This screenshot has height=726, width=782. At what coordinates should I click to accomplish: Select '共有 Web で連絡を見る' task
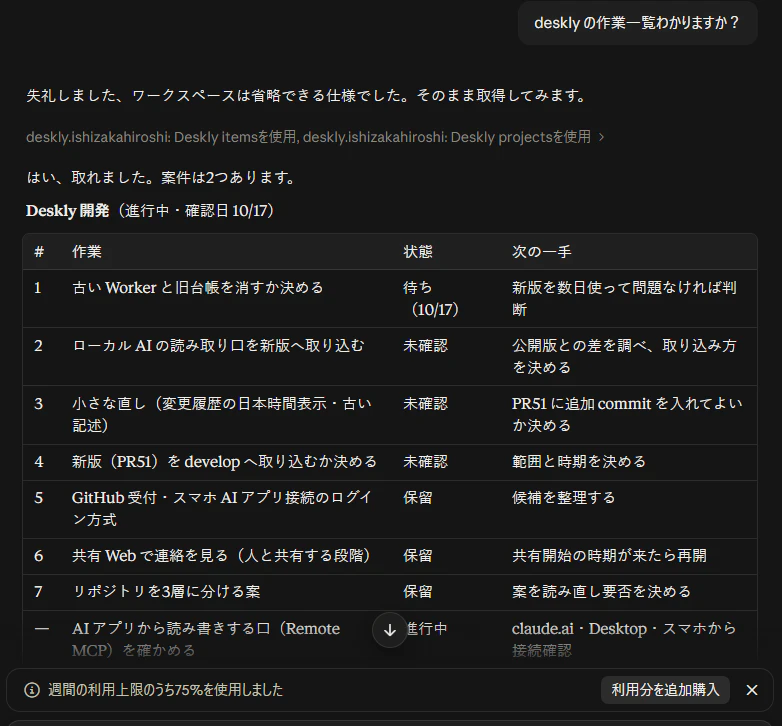[x=221, y=556]
